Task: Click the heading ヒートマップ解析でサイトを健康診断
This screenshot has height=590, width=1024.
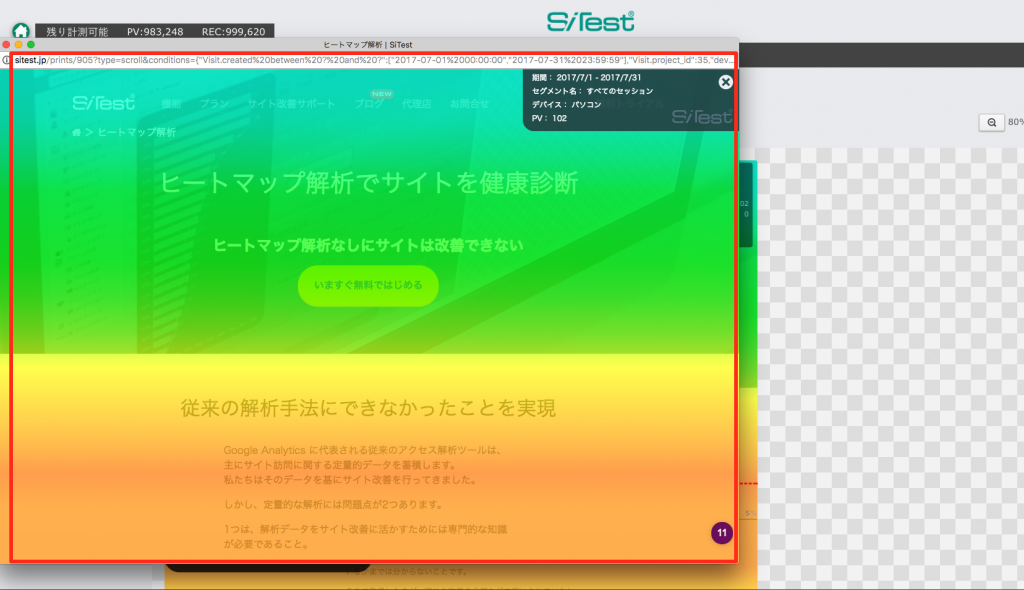Action: click(369, 183)
